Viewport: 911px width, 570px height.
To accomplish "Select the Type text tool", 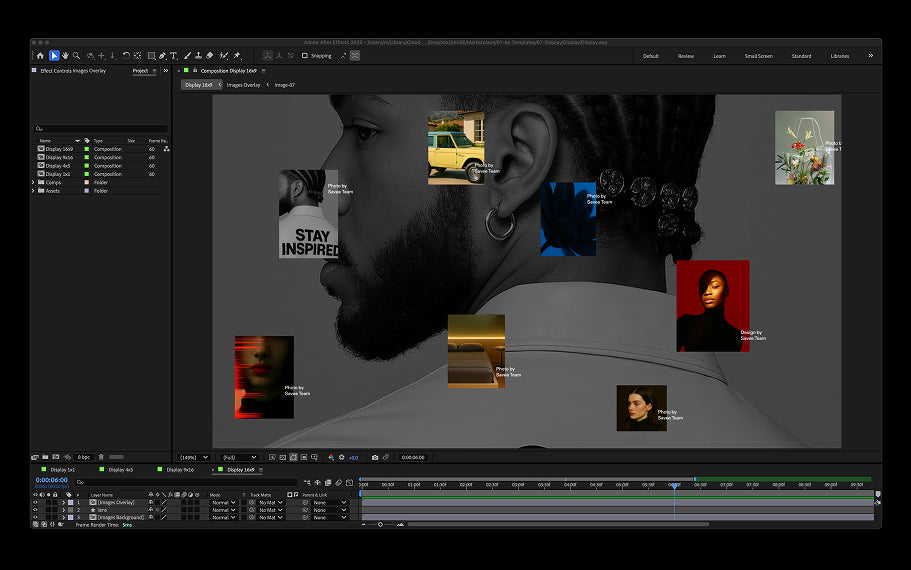I will 174,56.
